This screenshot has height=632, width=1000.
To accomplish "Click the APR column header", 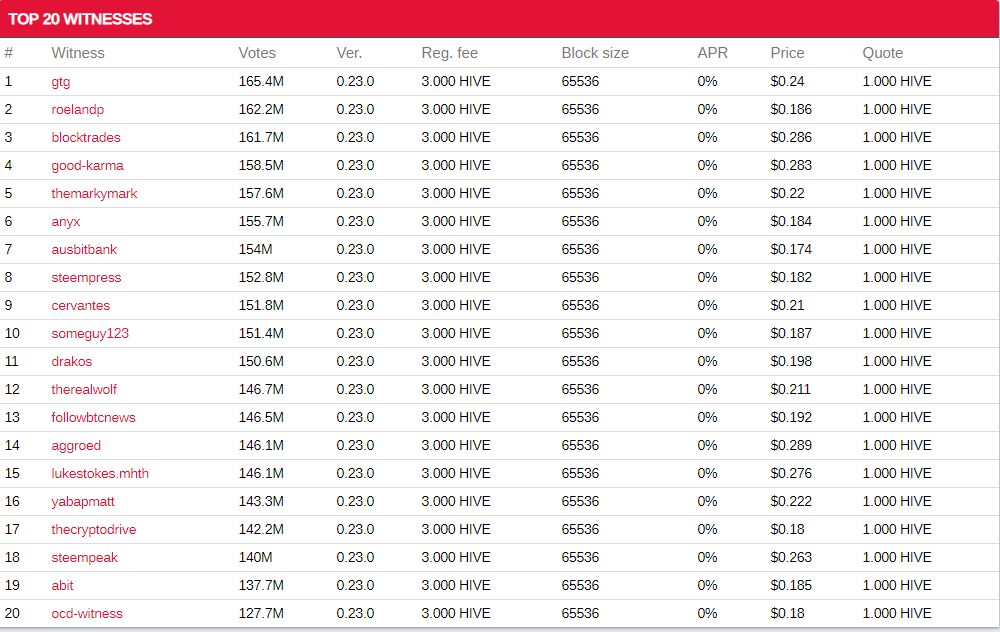I will point(712,54).
